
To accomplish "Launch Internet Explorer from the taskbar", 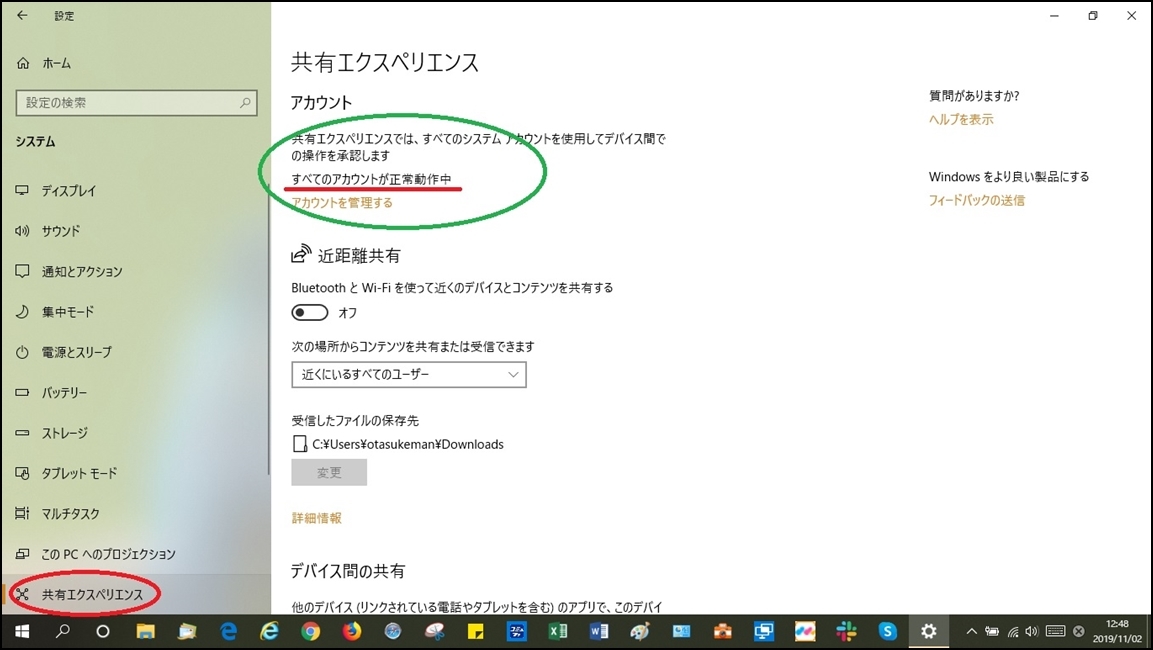I will point(270,631).
